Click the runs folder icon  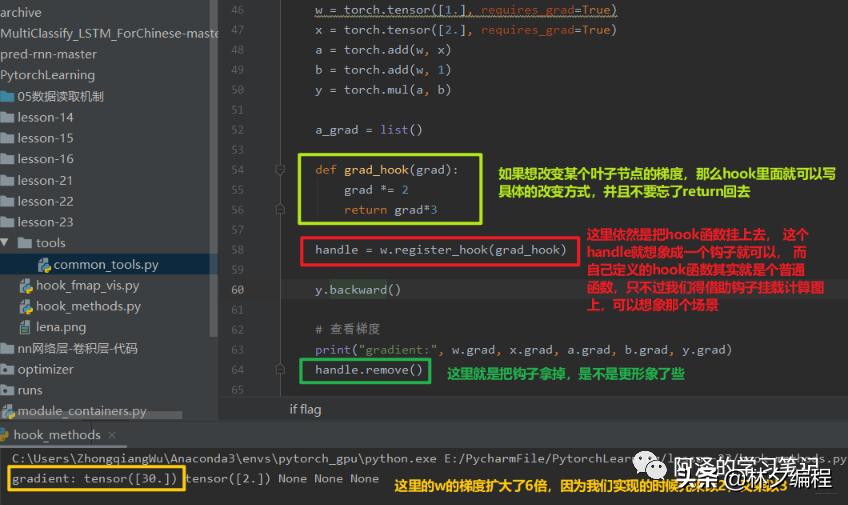(8, 390)
